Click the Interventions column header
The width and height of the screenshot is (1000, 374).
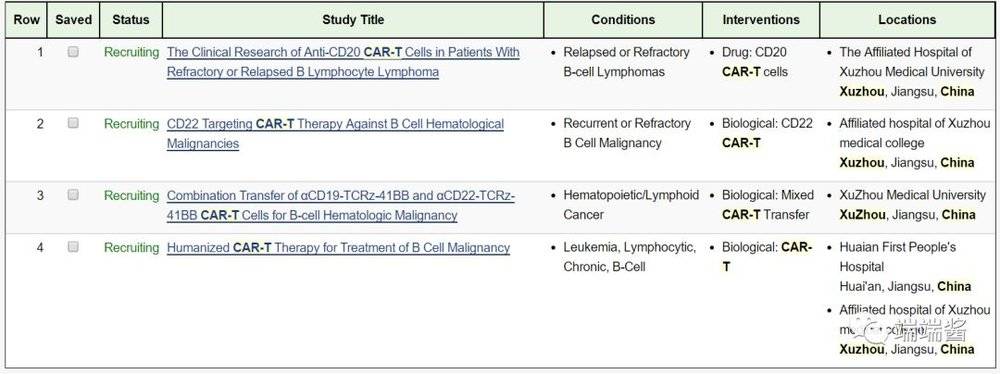click(761, 20)
